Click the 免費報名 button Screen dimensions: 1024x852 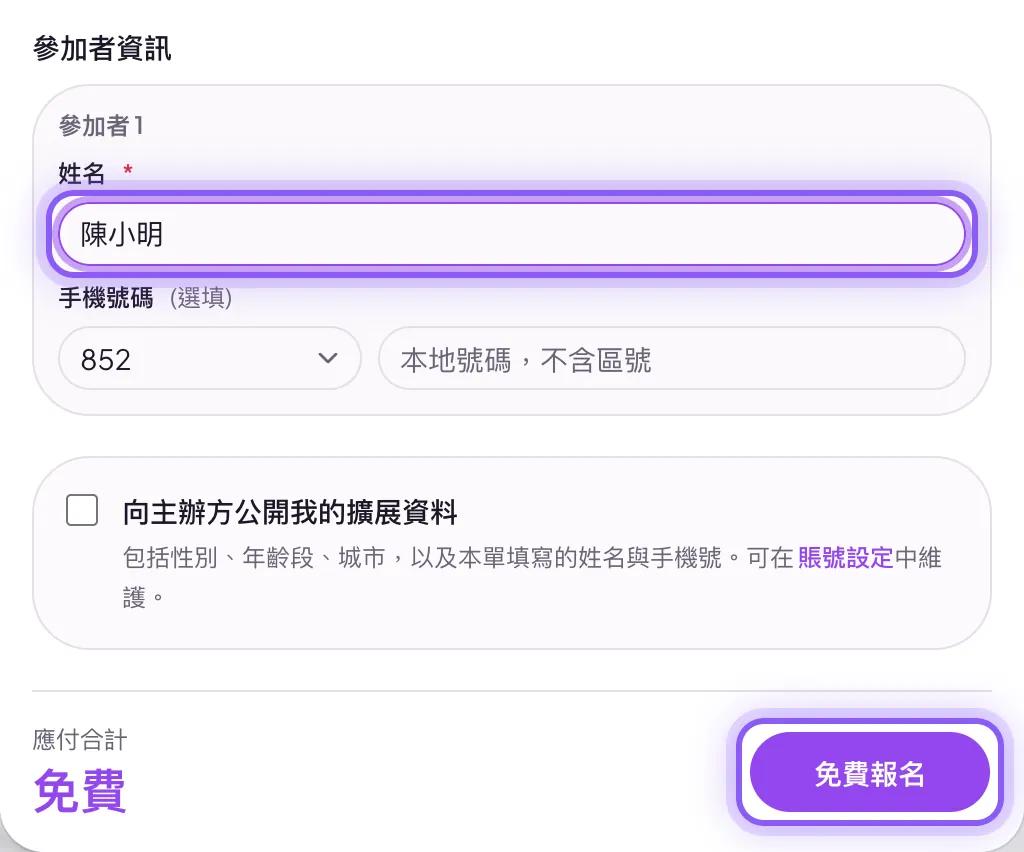point(869,772)
